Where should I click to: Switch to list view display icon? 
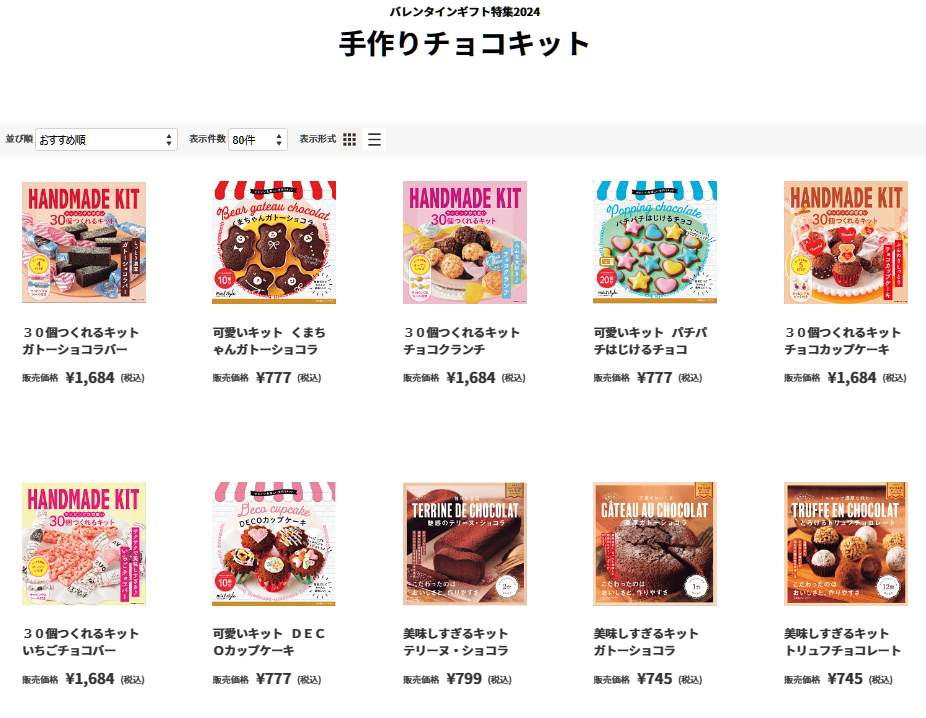tap(374, 139)
